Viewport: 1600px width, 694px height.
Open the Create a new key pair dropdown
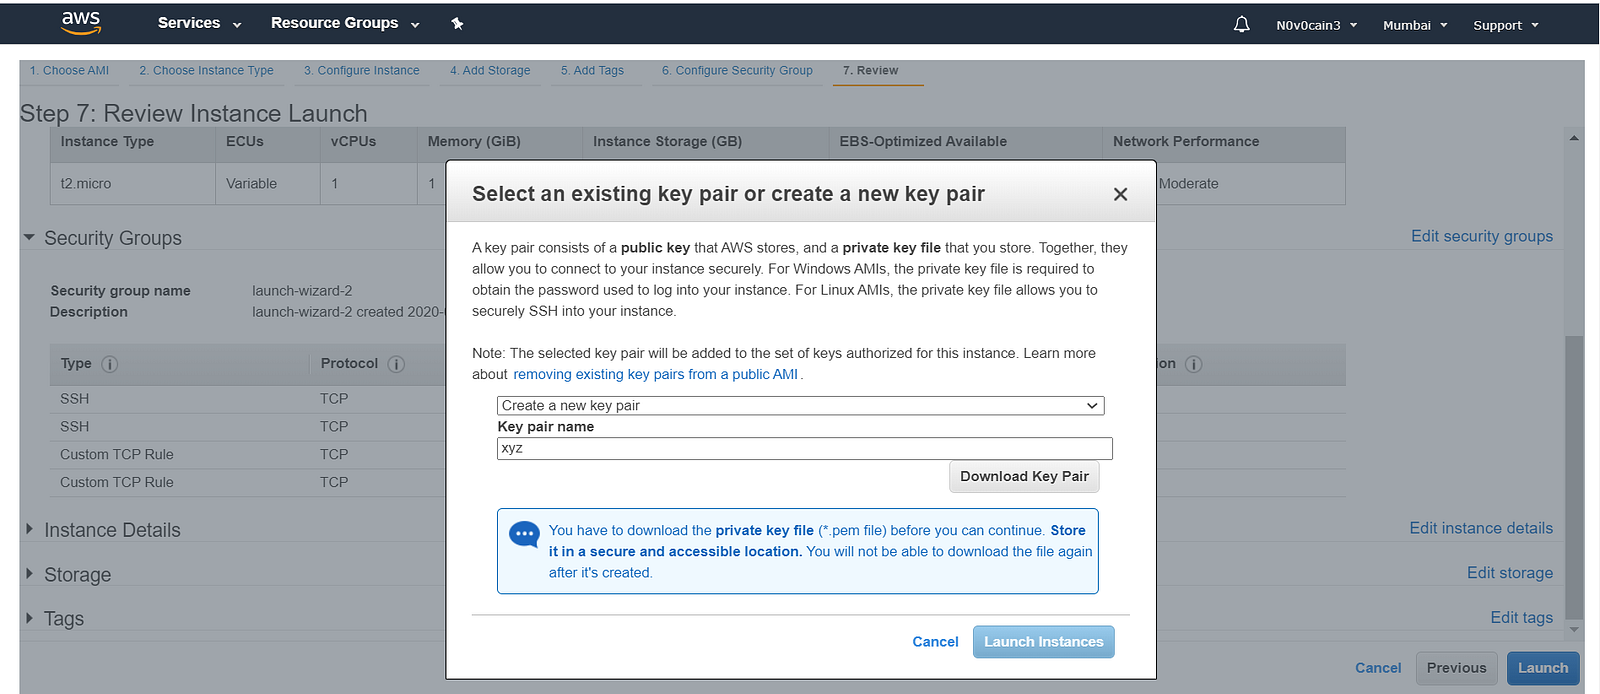click(x=800, y=405)
